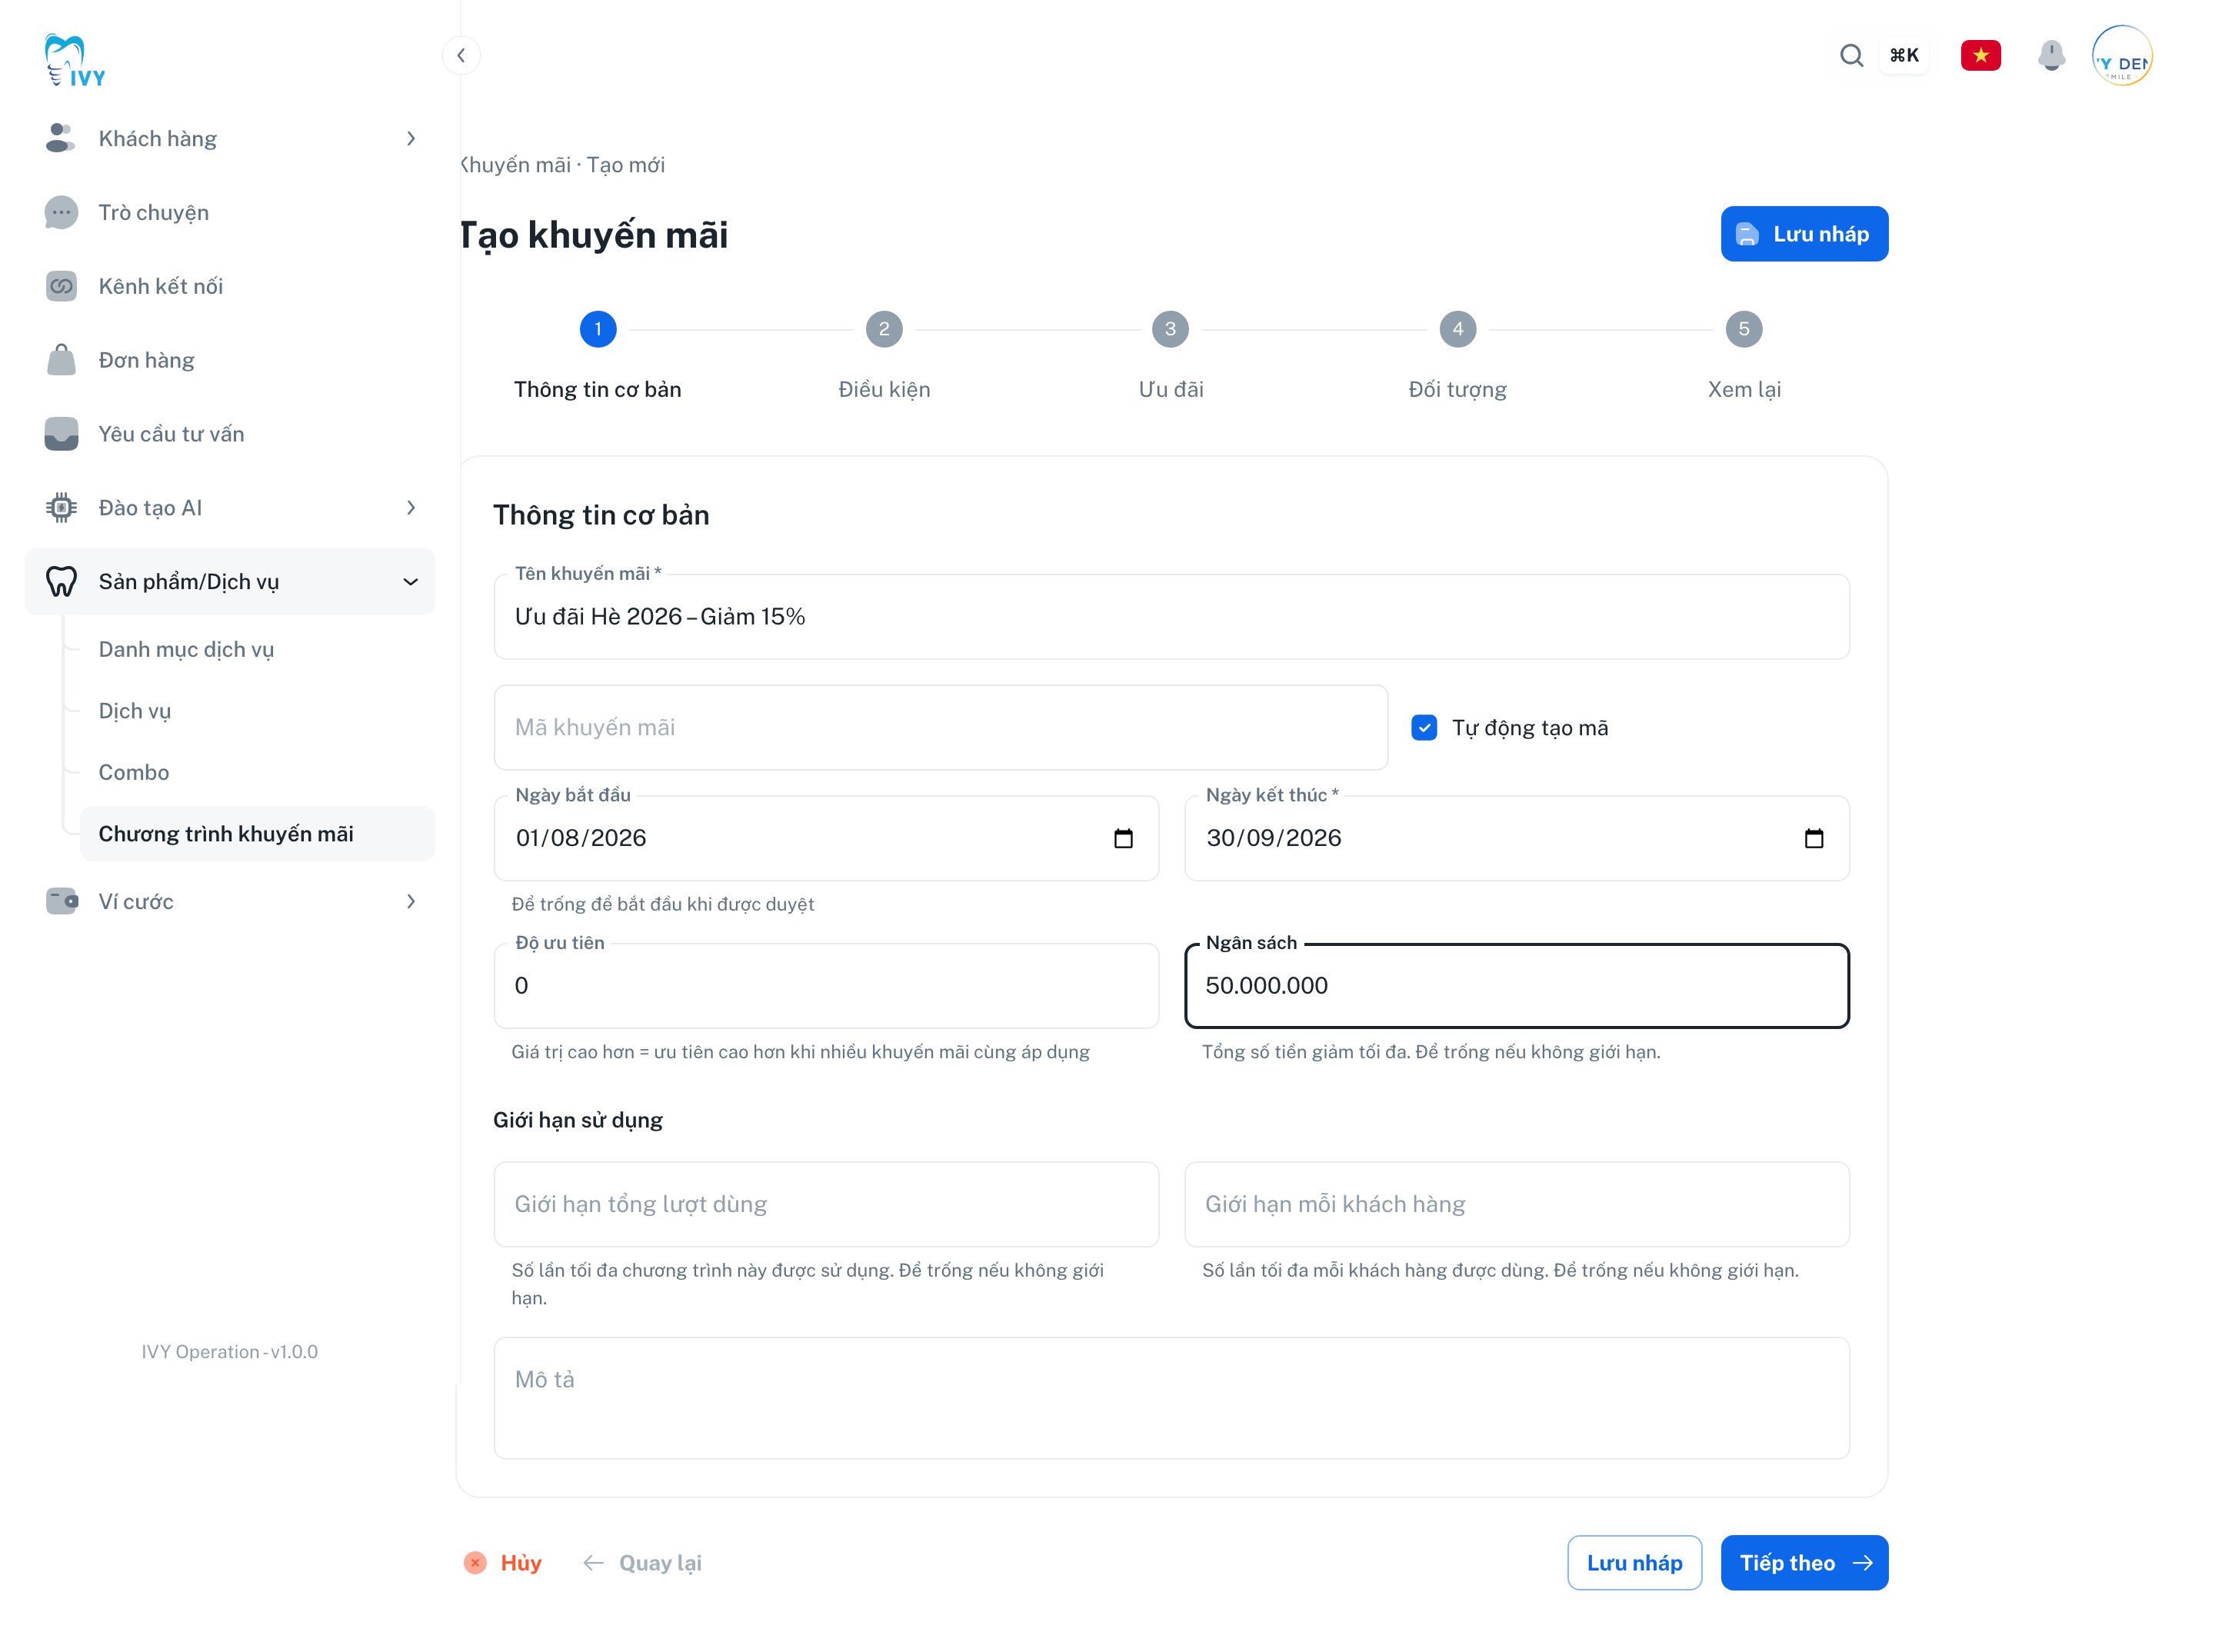2215x1652 pixels.
Task: Focus the Mã khuyến mãi input field
Action: pos(940,727)
